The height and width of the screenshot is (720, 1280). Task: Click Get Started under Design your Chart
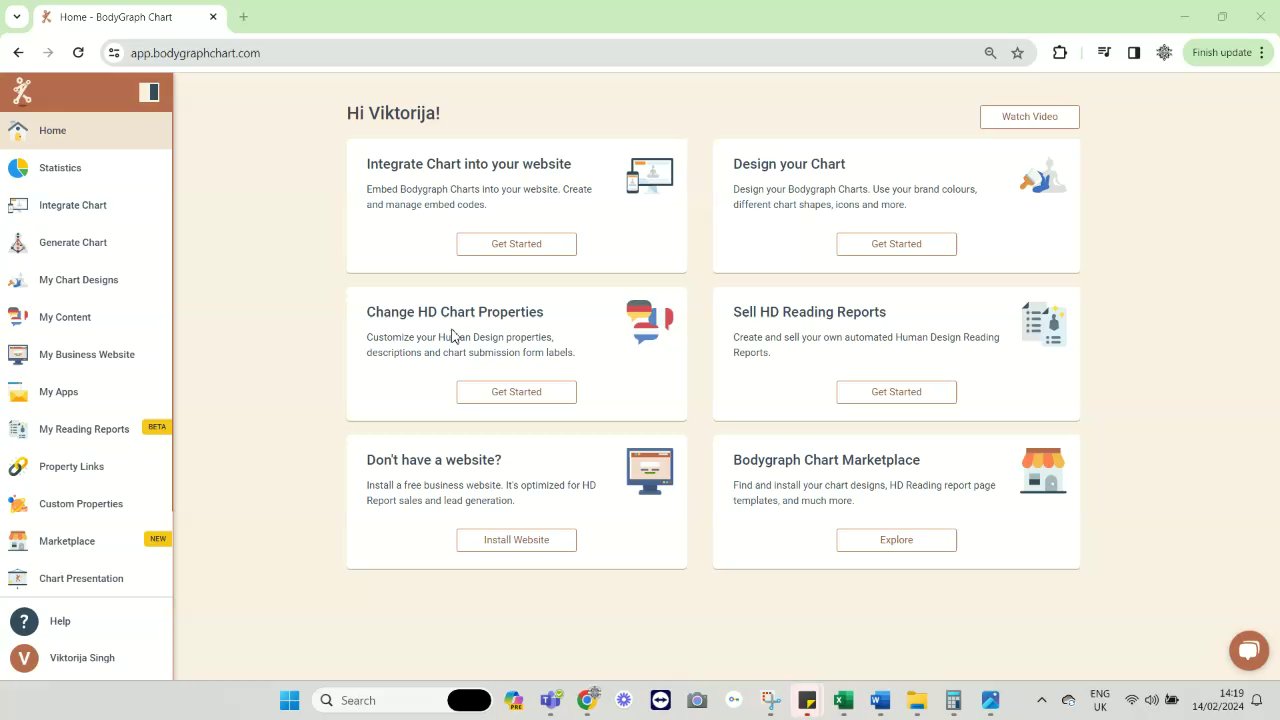896,244
